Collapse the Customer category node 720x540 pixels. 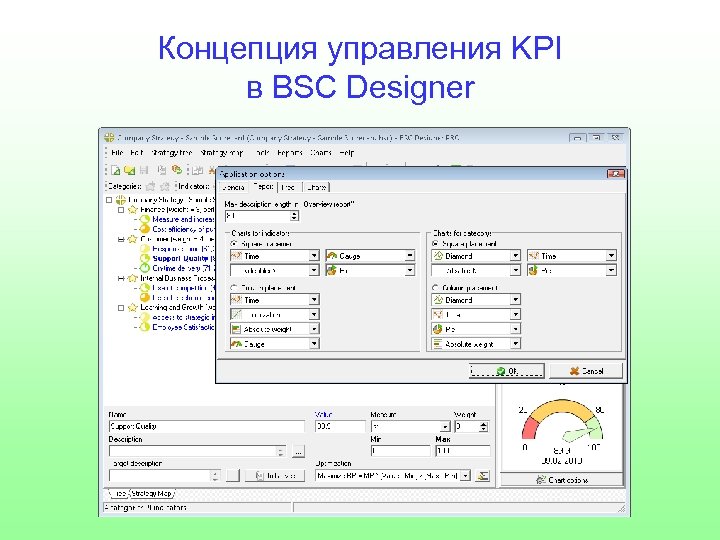coord(121,239)
